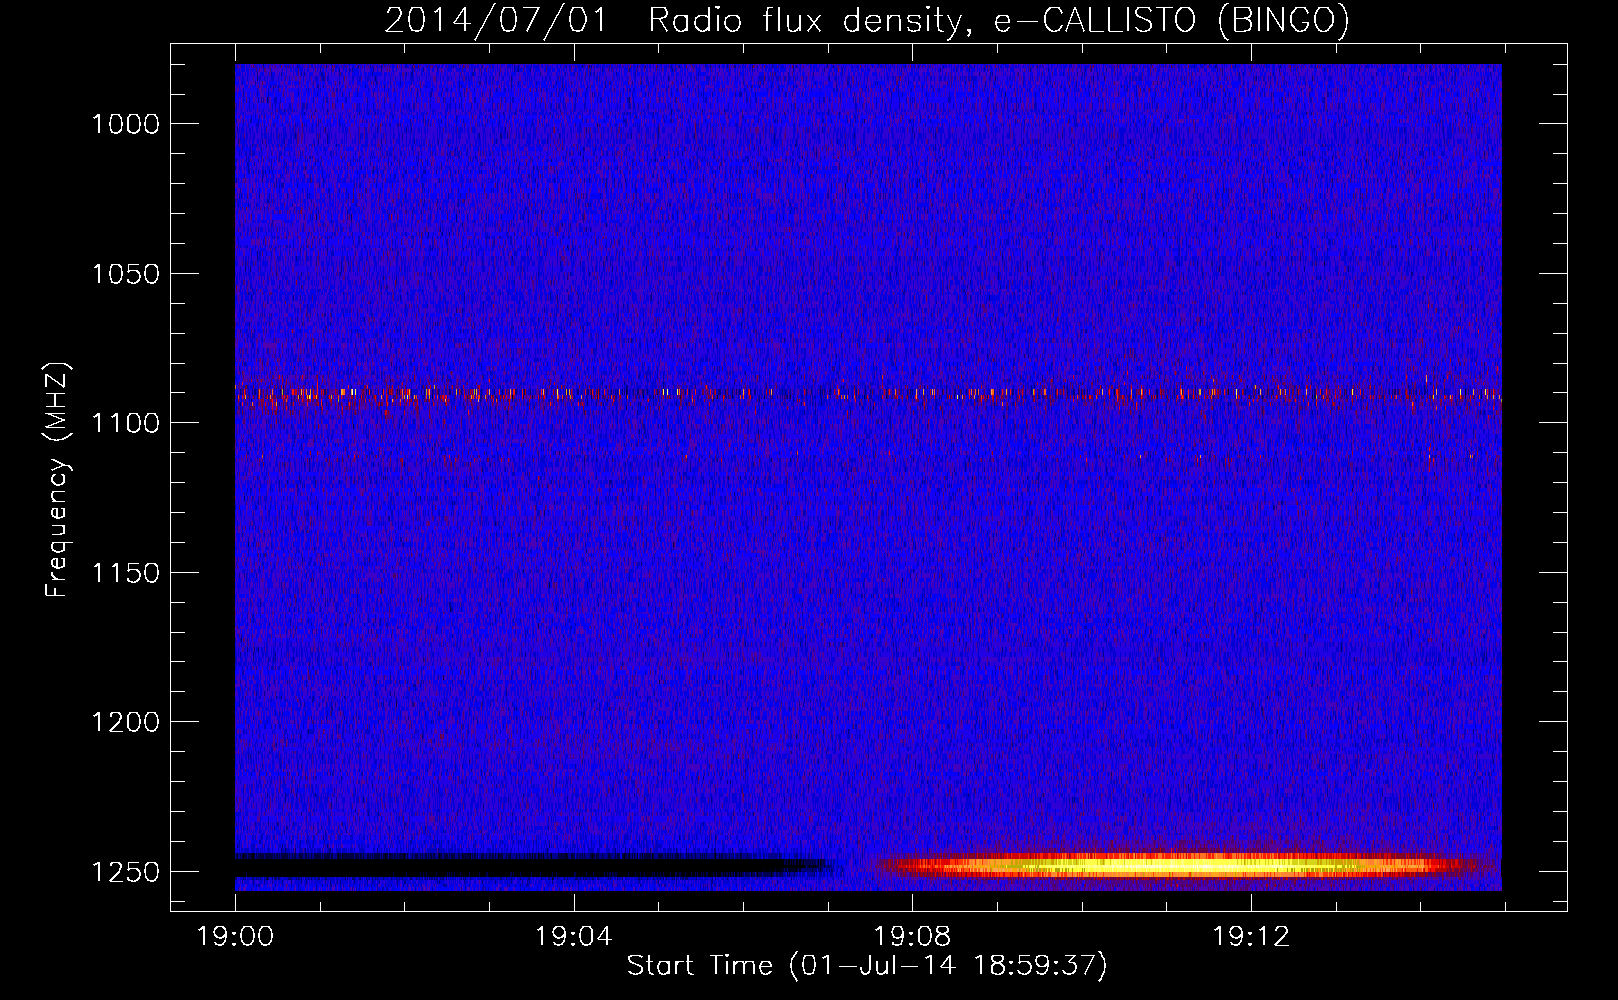Viewport: 1618px width, 1000px height.
Task: Click the 1100 frequency tick label
Action: (126, 423)
